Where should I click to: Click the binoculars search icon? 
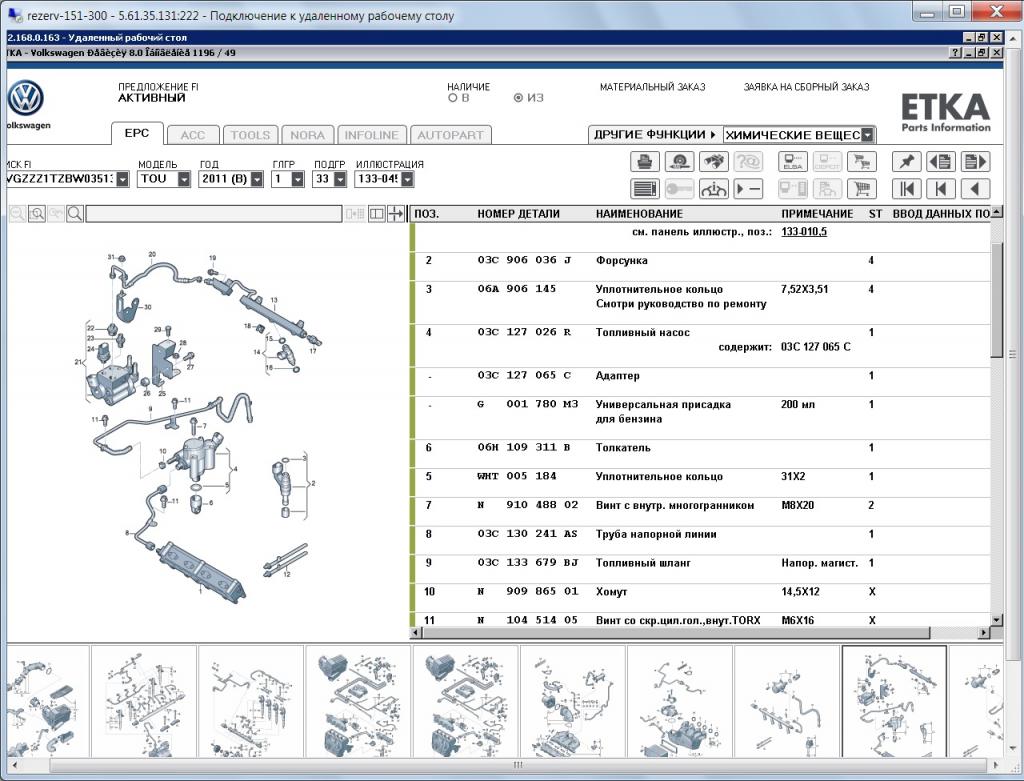click(x=714, y=161)
